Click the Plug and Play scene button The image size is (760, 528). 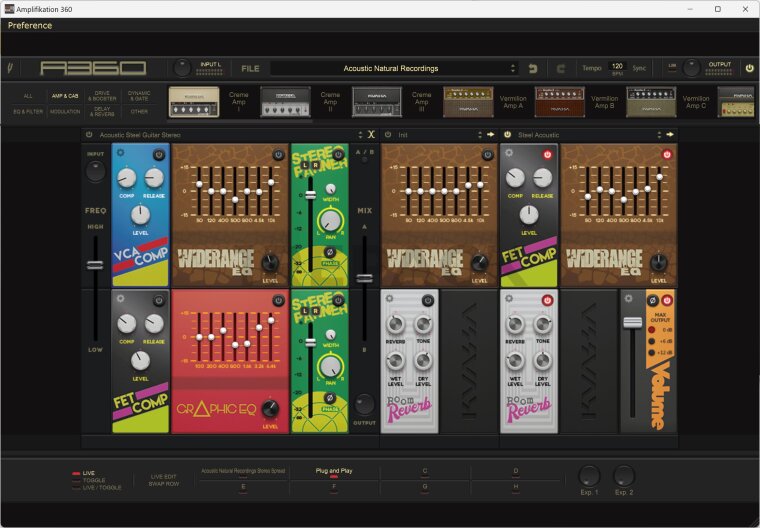pos(333,470)
